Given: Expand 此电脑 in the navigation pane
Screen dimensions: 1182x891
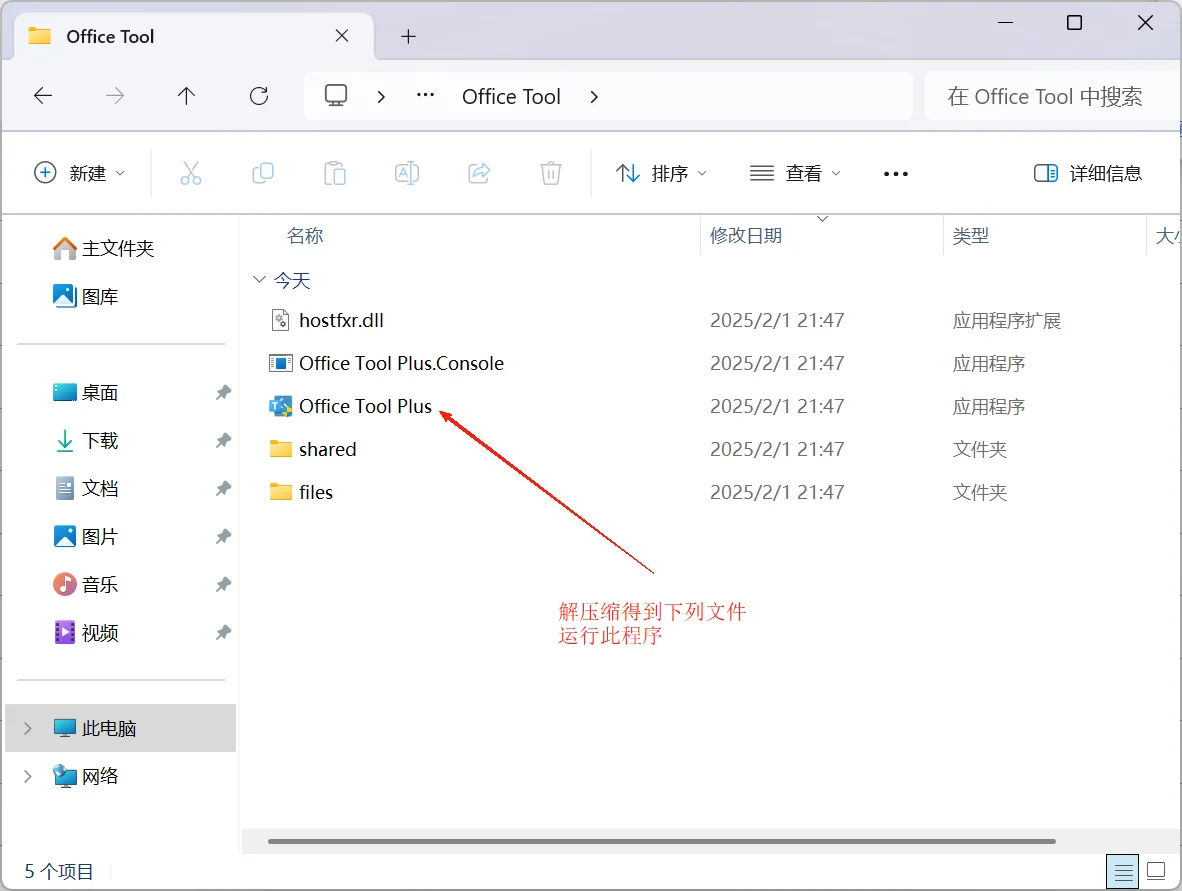Looking at the screenshot, I should (26, 728).
